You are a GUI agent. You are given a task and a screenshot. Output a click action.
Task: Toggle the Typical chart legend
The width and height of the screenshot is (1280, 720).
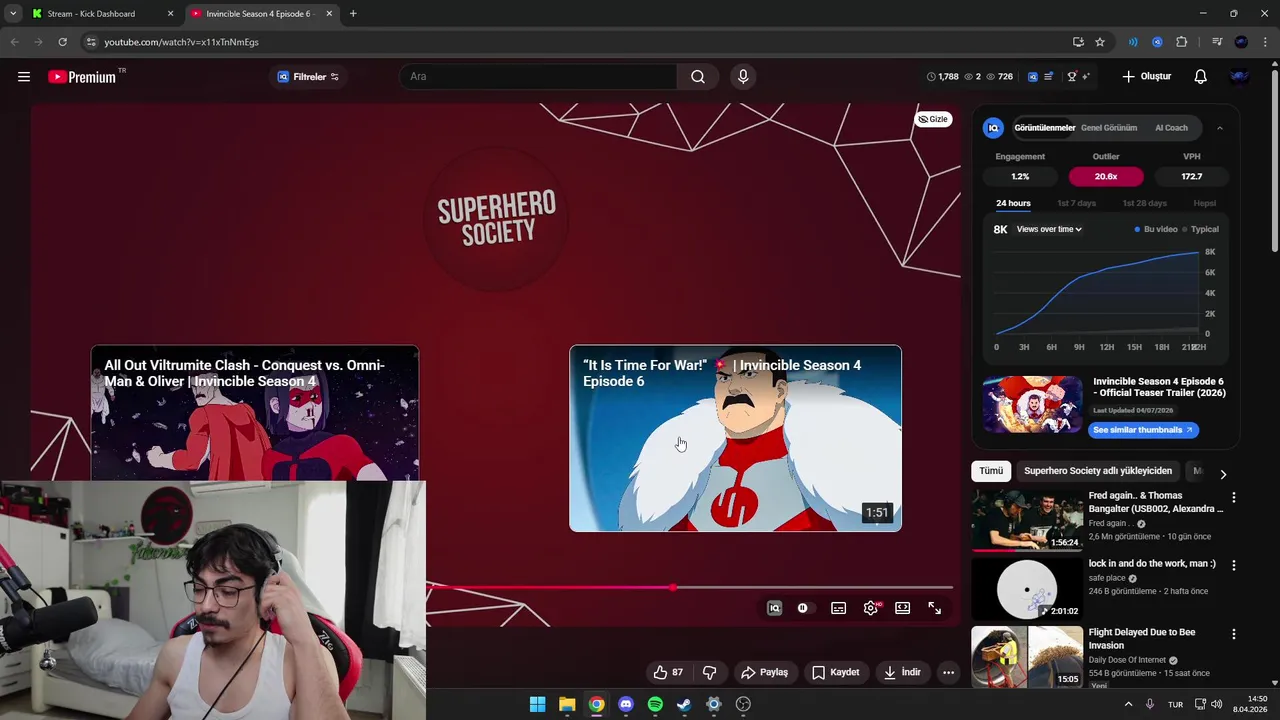(x=1201, y=229)
